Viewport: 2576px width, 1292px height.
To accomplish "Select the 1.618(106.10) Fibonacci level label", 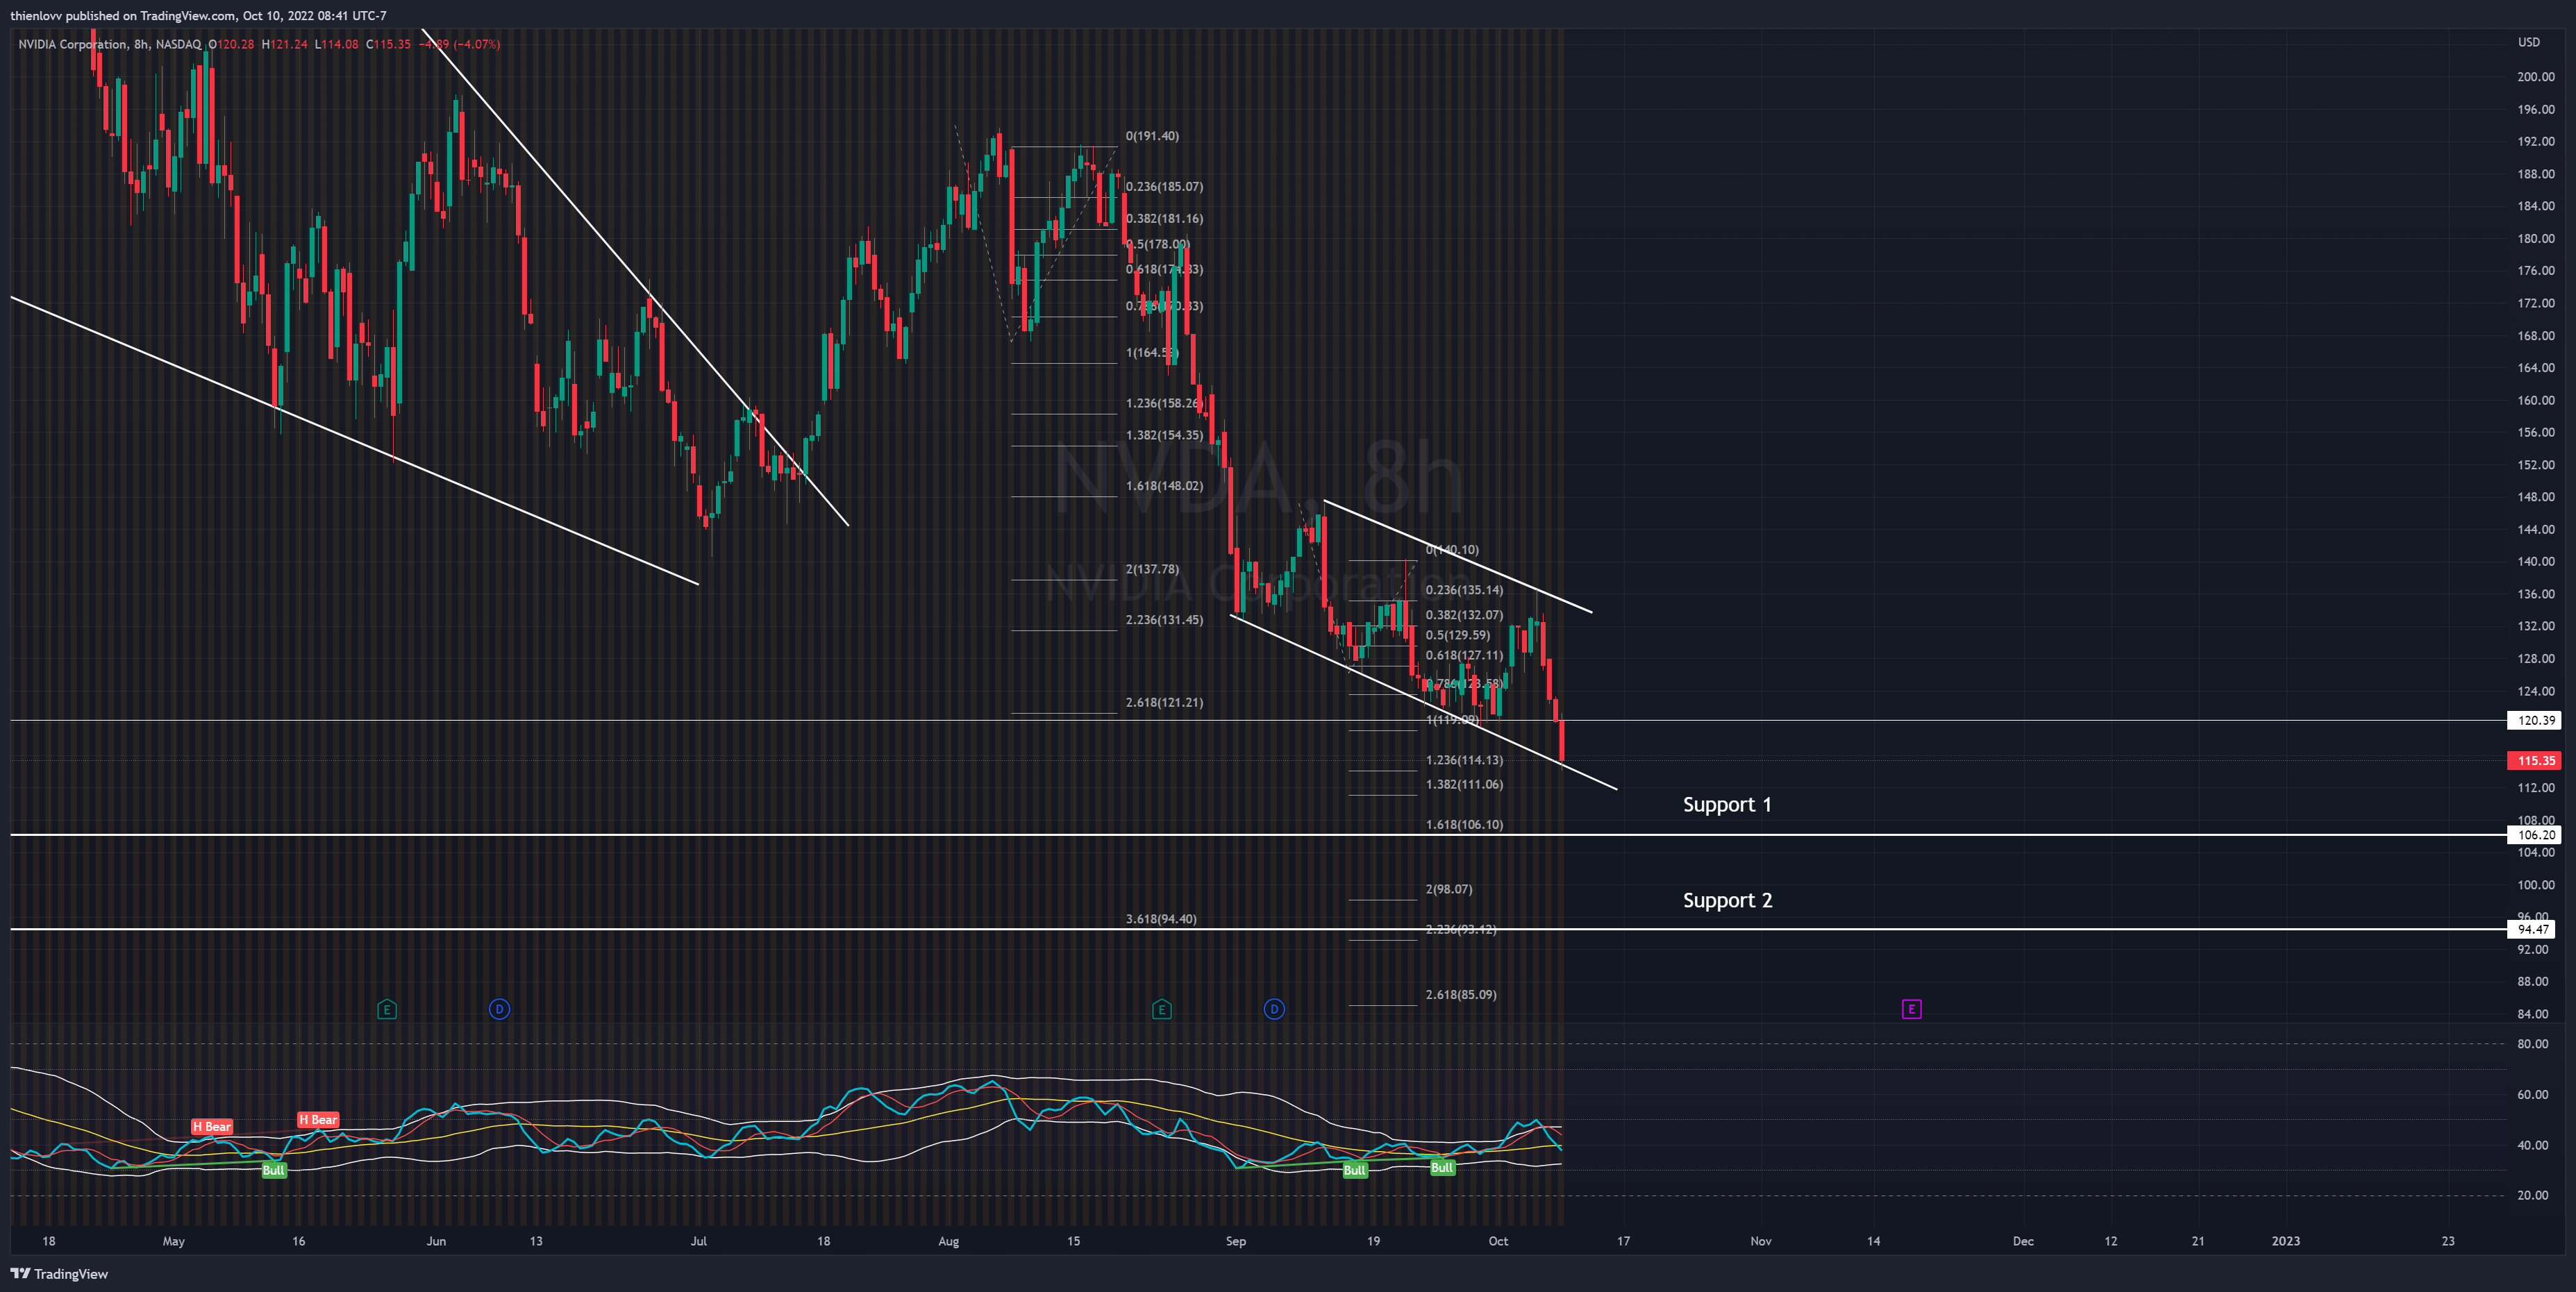I will (1464, 825).
